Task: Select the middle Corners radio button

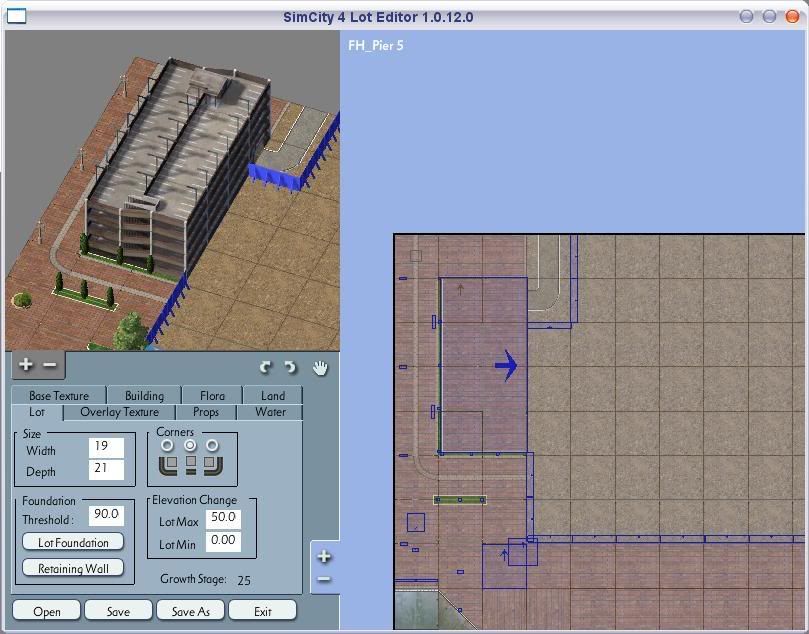Action: tap(190, 445)
